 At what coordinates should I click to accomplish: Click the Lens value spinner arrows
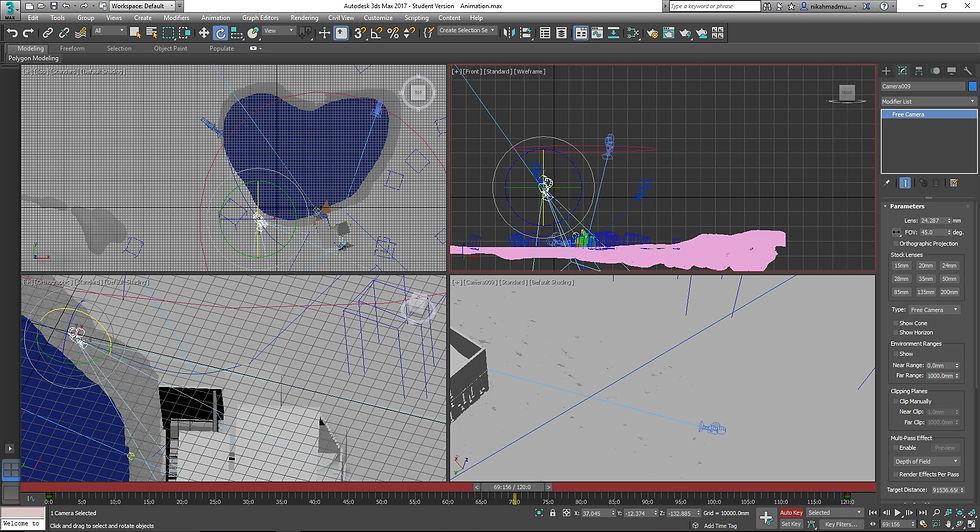[949, 221]
